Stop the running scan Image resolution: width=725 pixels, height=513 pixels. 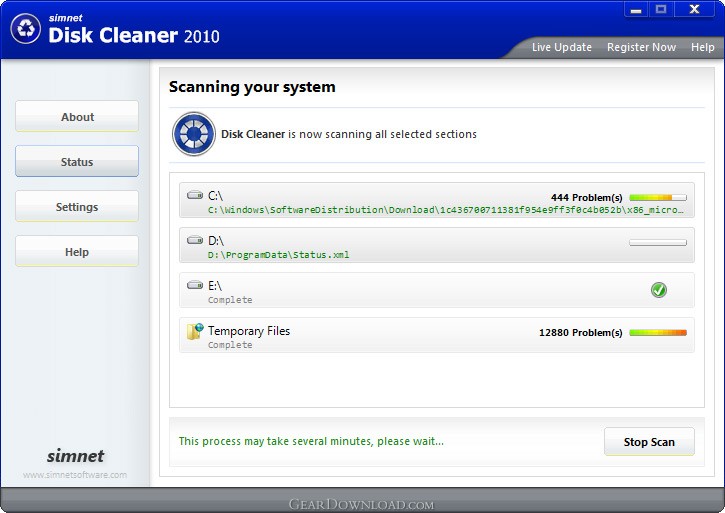pyautogui.click(x=649, y=442)
